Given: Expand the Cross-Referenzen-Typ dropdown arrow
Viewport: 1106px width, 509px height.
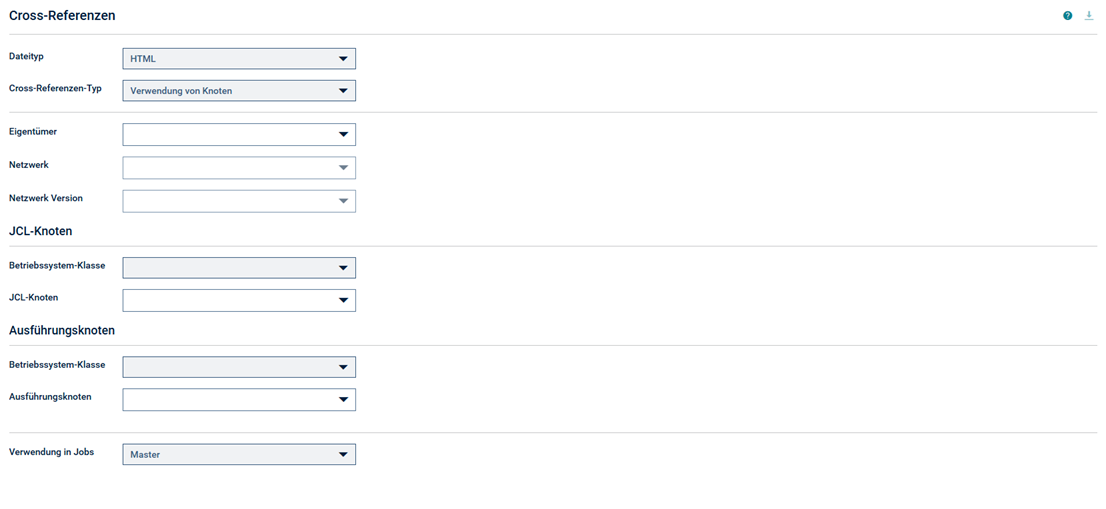Looking at the screenshot, I should click(x=343, y=90).
